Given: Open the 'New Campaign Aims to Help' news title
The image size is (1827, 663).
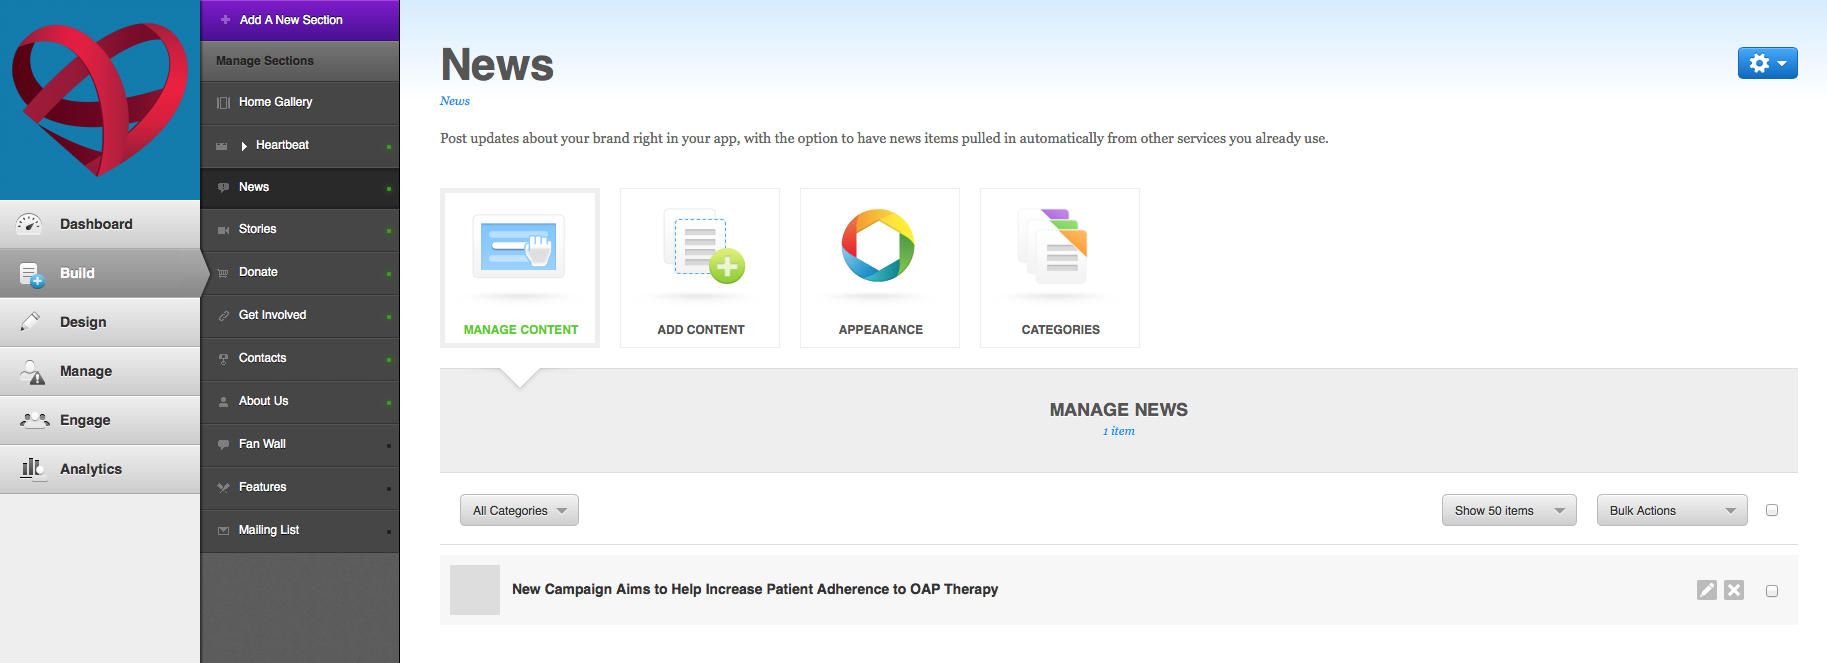Looking at the screenshot, I should coord(755,589).
